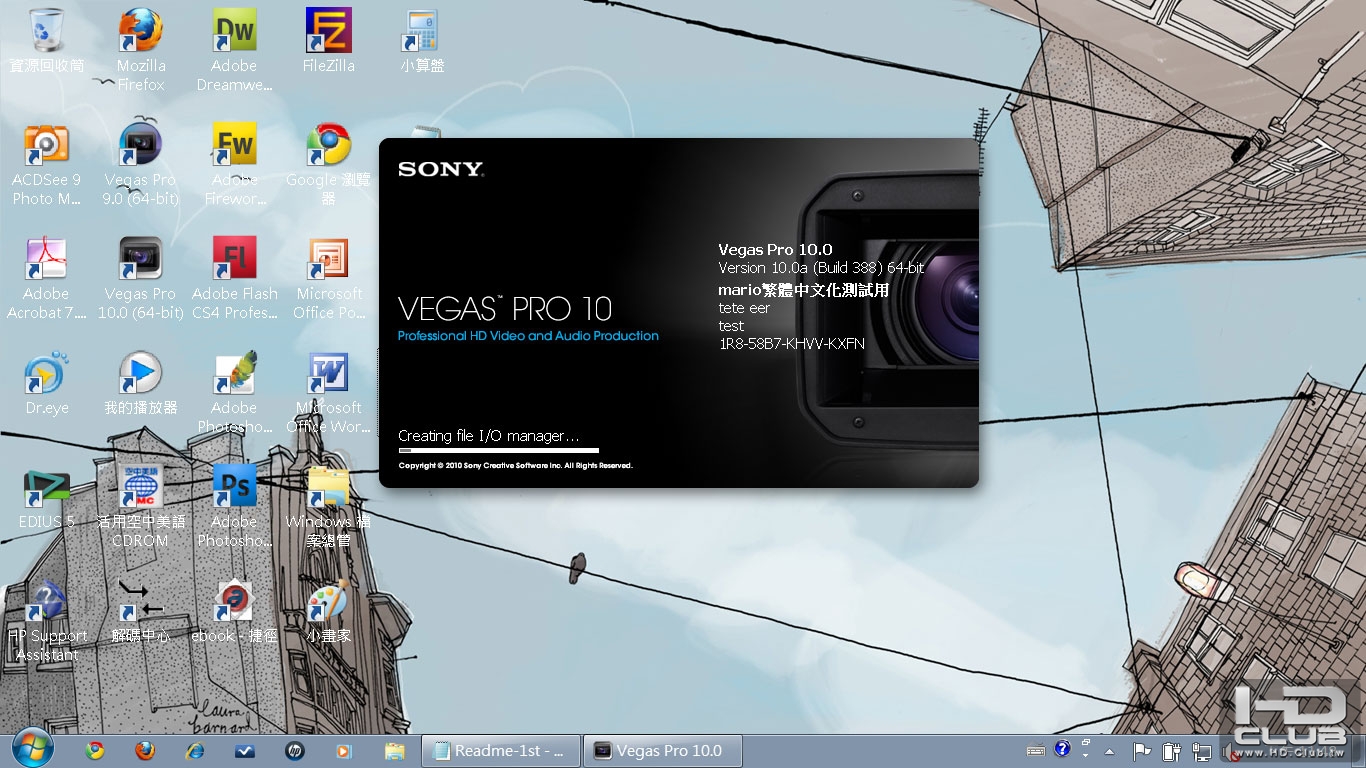Image resolution: width=1366 pixels, height=768 pixels.
Task: Open HP pinned taskbar icon
Action: [295, 750]
